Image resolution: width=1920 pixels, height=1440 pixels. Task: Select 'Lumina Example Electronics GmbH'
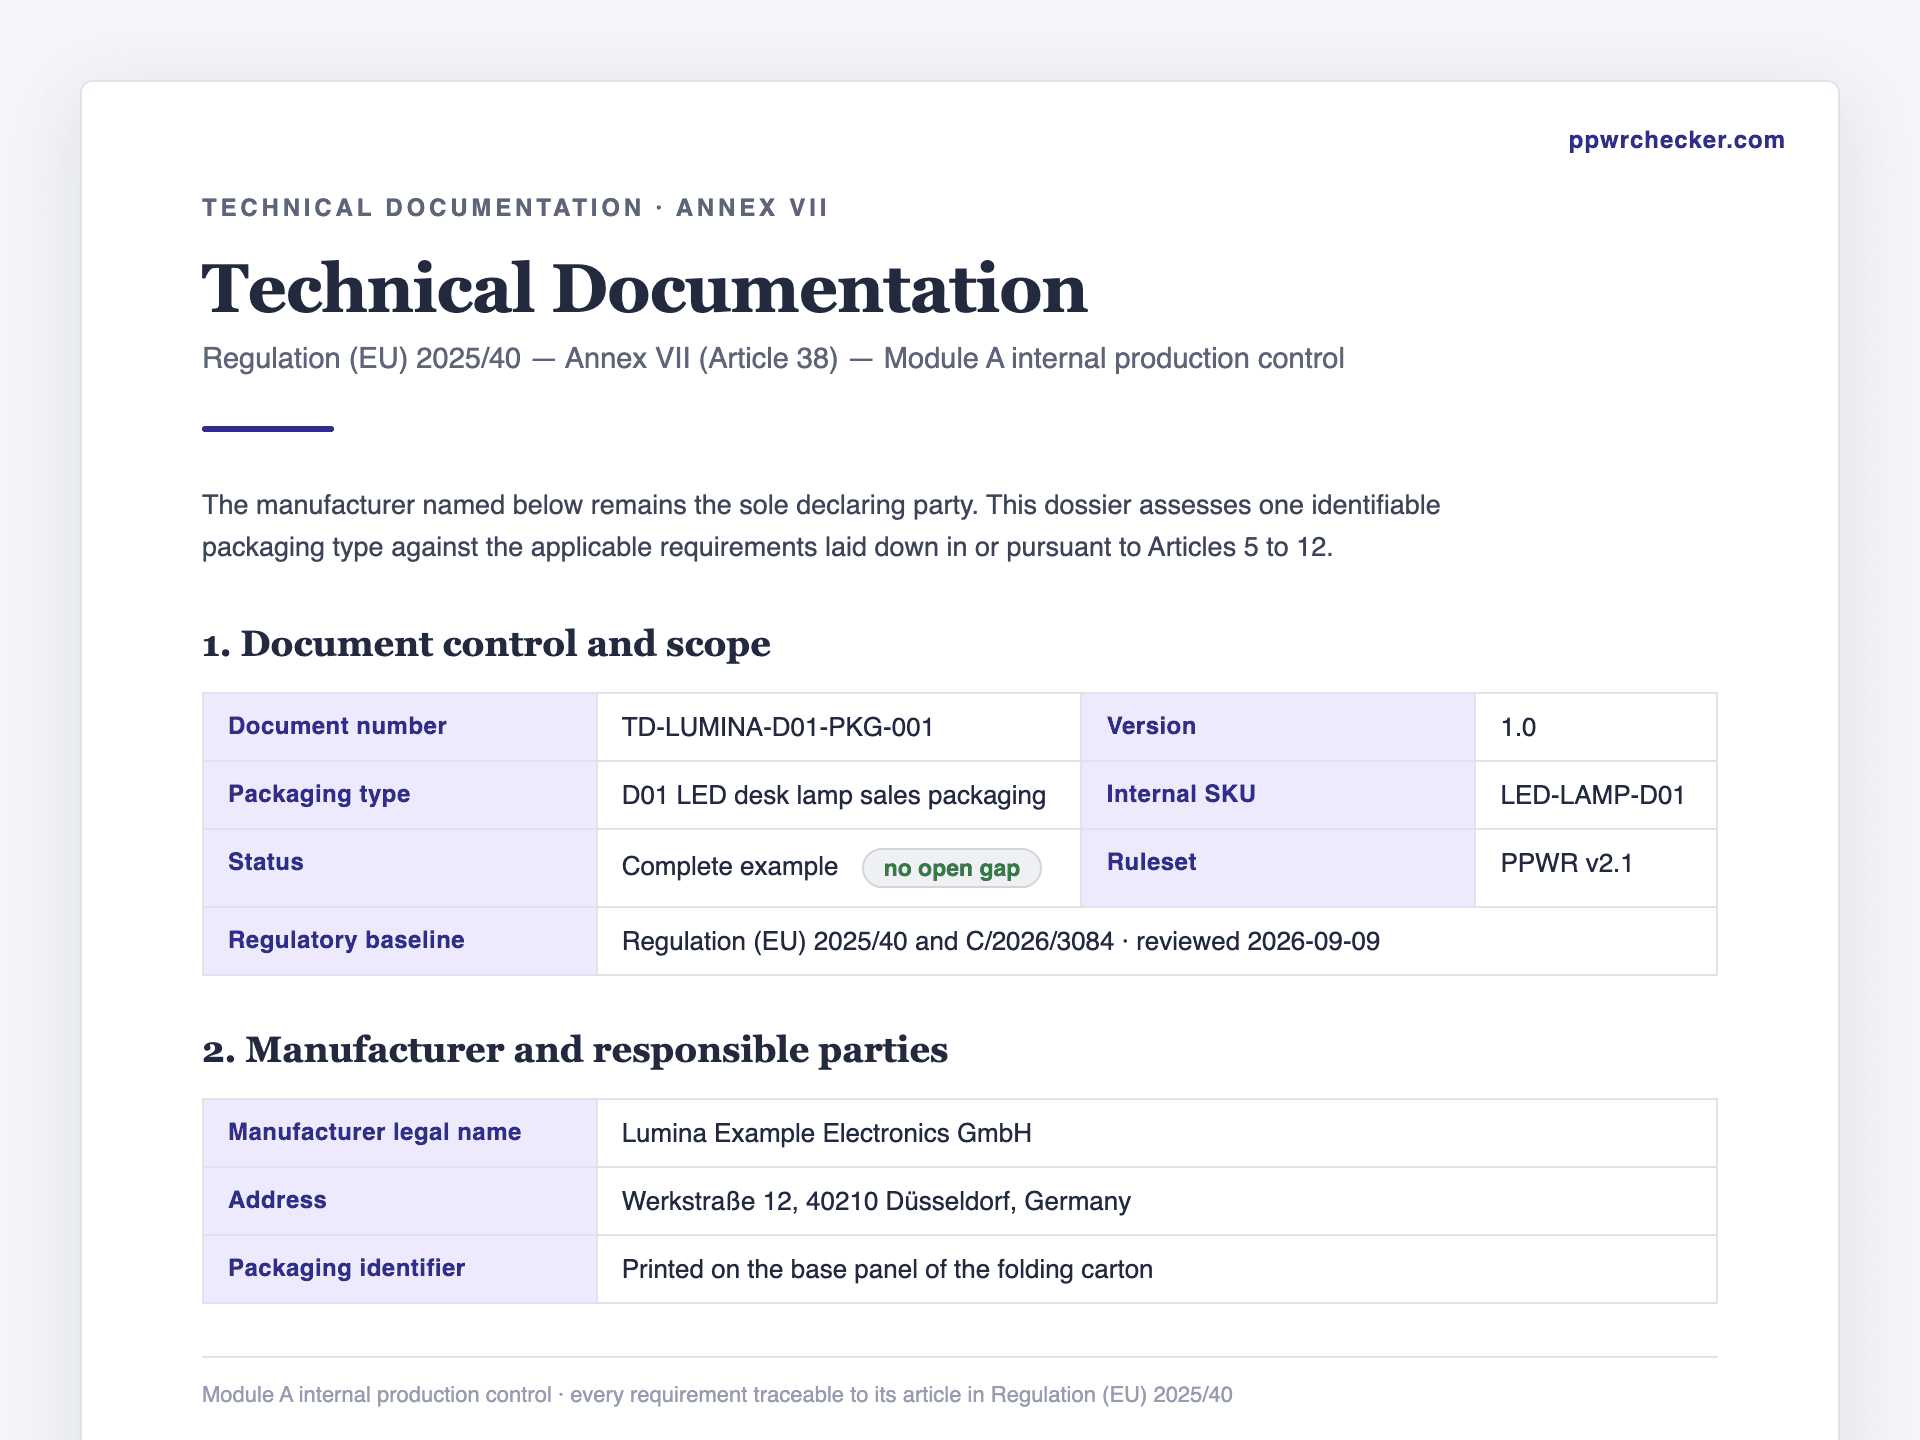point(826,1133)
